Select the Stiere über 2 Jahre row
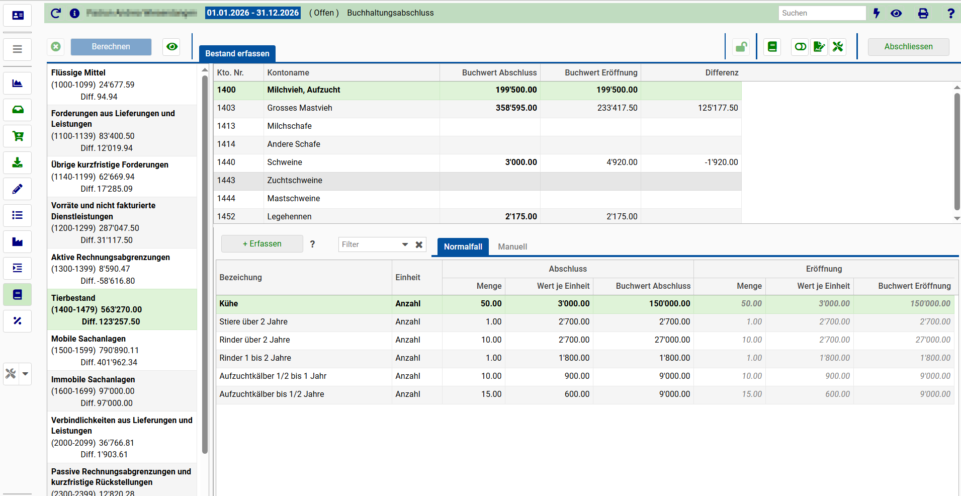The height and width of the screenshot is (496, 961). [586, 321]
